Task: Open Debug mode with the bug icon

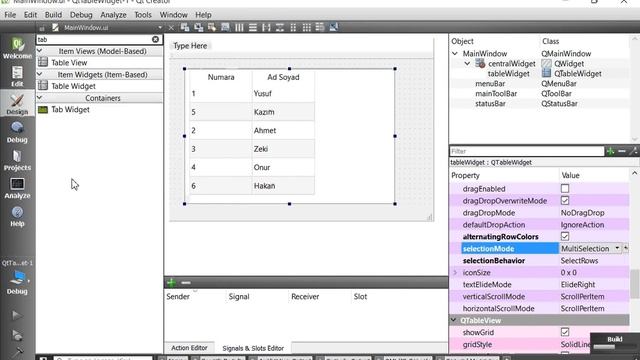Action: click(x=17, y=132)
